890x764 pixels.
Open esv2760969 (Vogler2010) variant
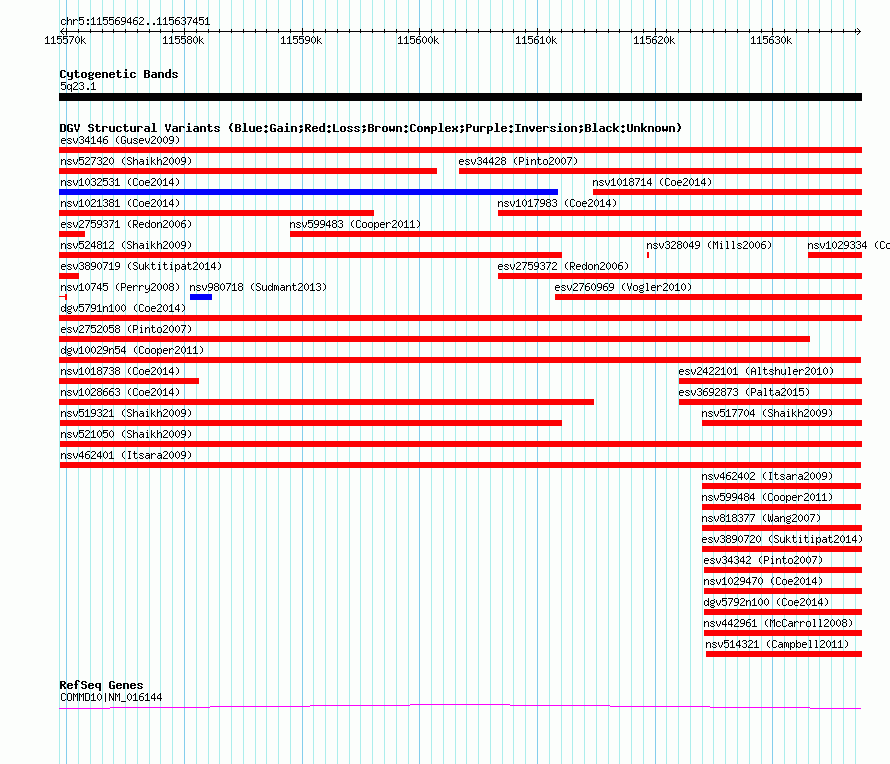click(x=624, y=287)
